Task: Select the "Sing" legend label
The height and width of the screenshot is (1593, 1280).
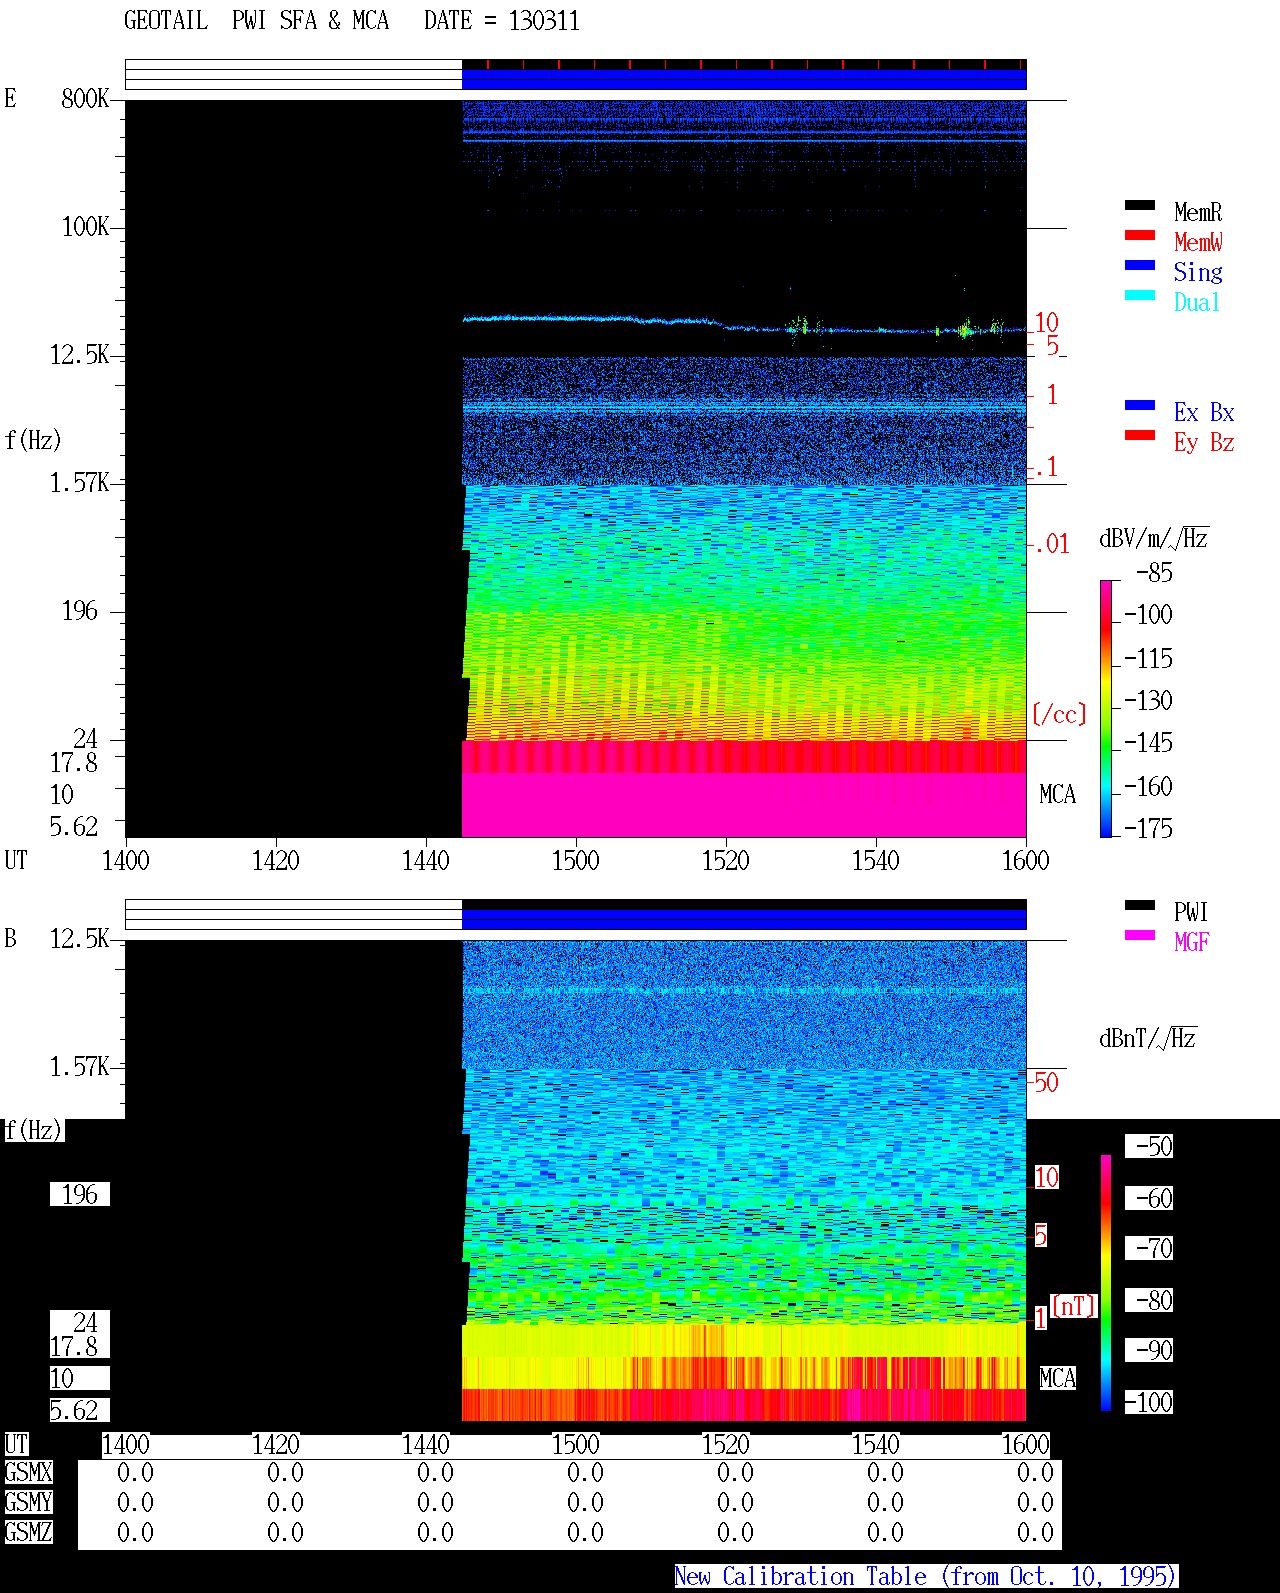Action: [1198, 272]
